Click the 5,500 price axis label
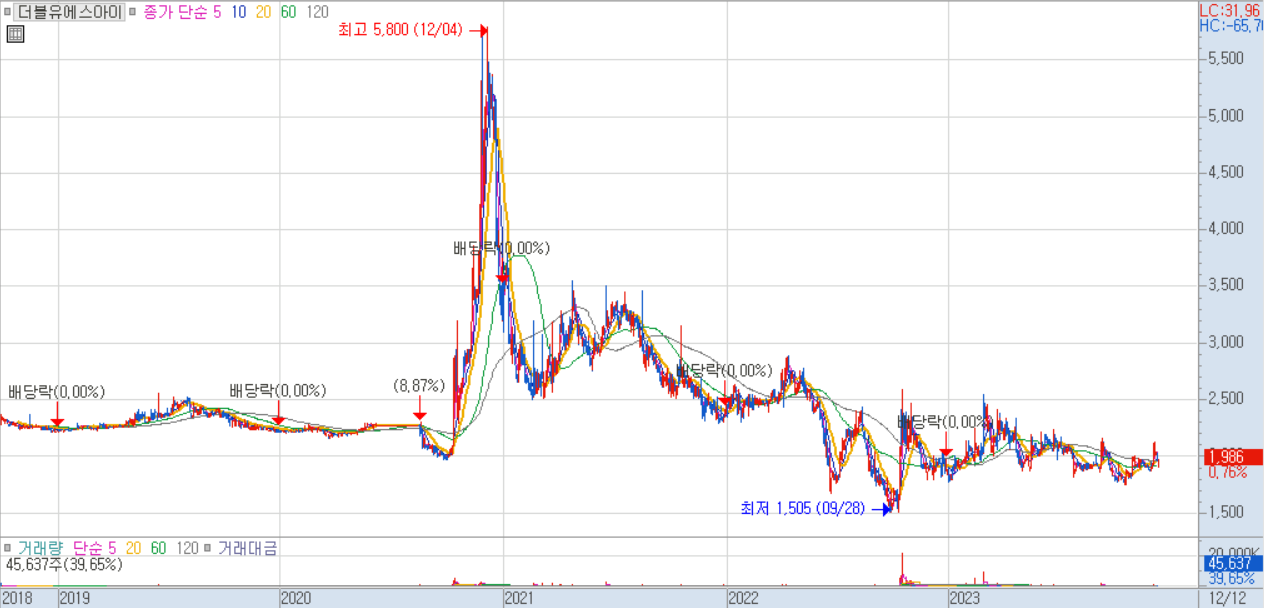This screenshot has height=608, width=1264. coord(1226,59)
